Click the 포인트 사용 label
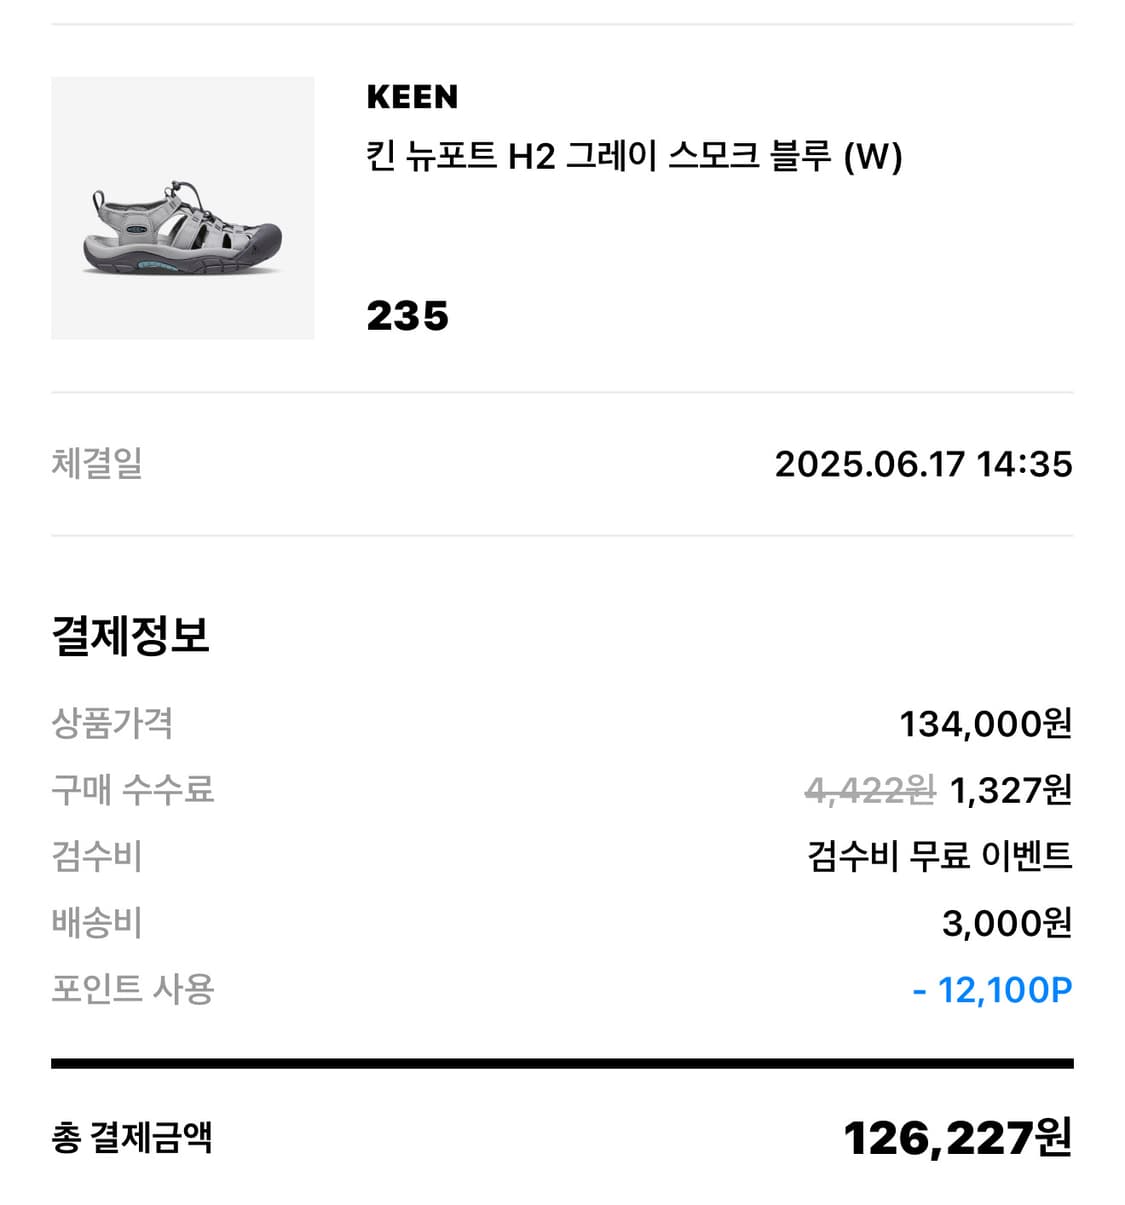Screen dimensions: 1125x1205 [x=132, y=989]
